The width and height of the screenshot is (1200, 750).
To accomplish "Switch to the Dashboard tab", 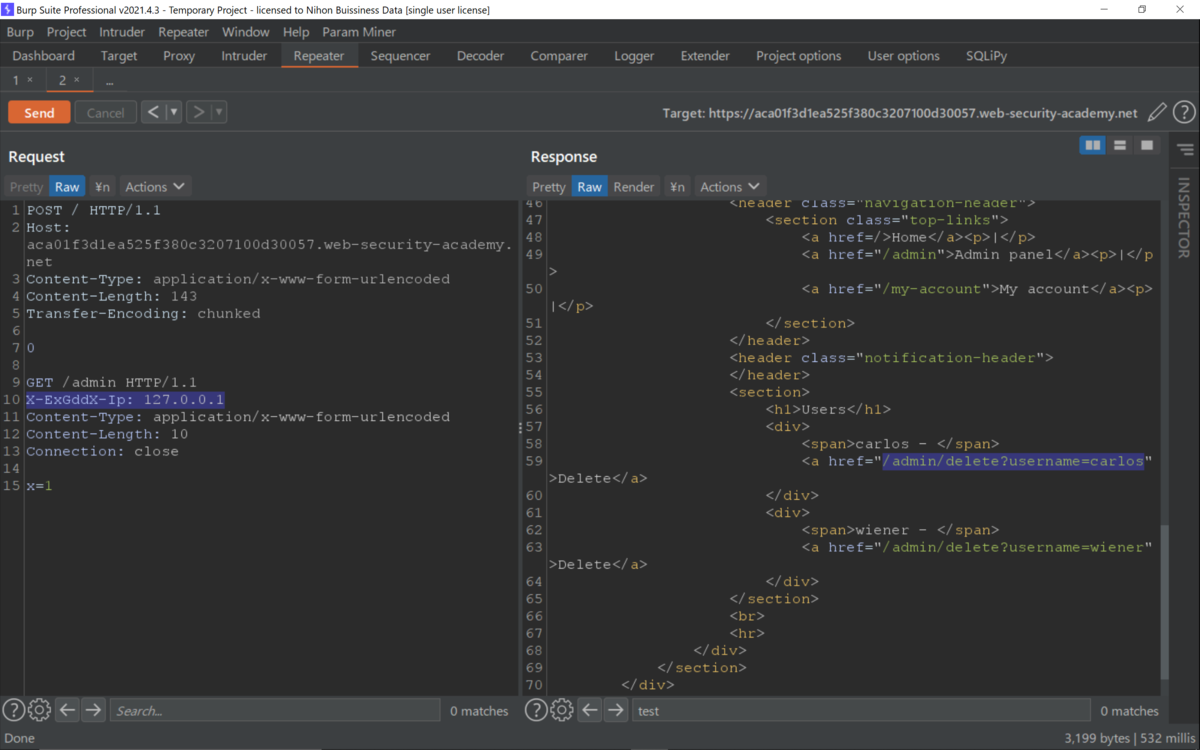I will pyautogui.click(x=44, y=56).
